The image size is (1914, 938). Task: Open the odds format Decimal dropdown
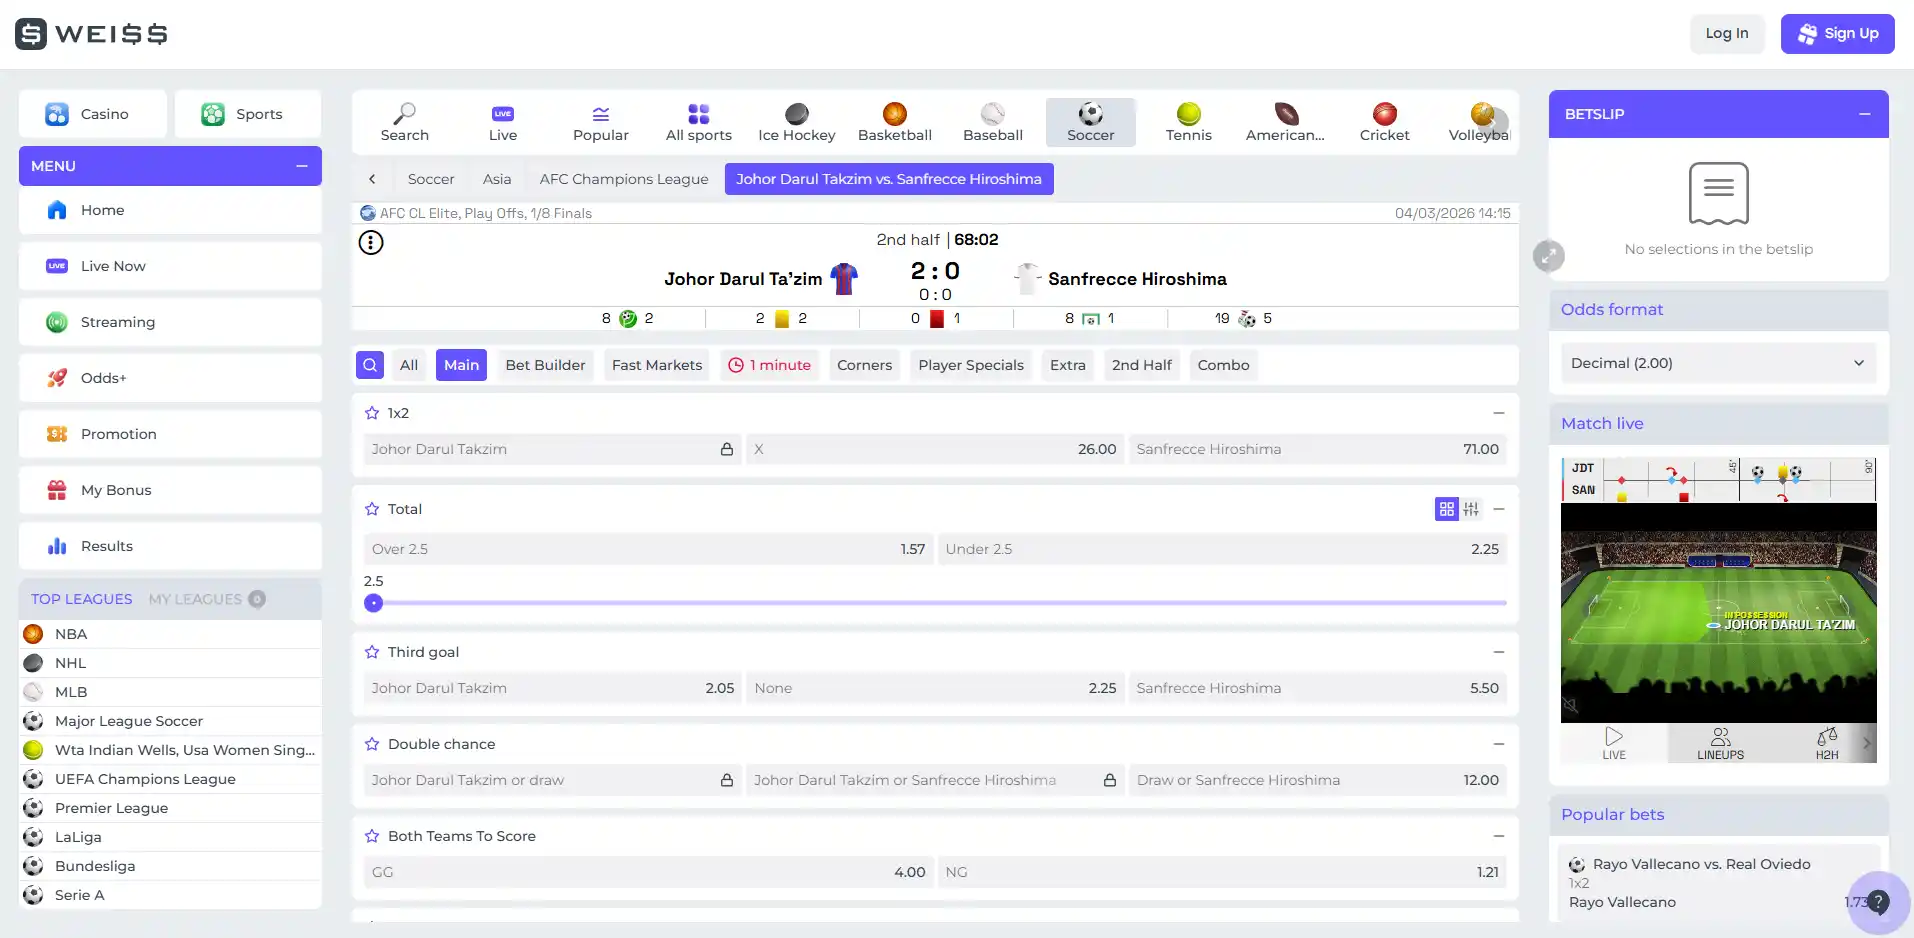pos(1718,363)
